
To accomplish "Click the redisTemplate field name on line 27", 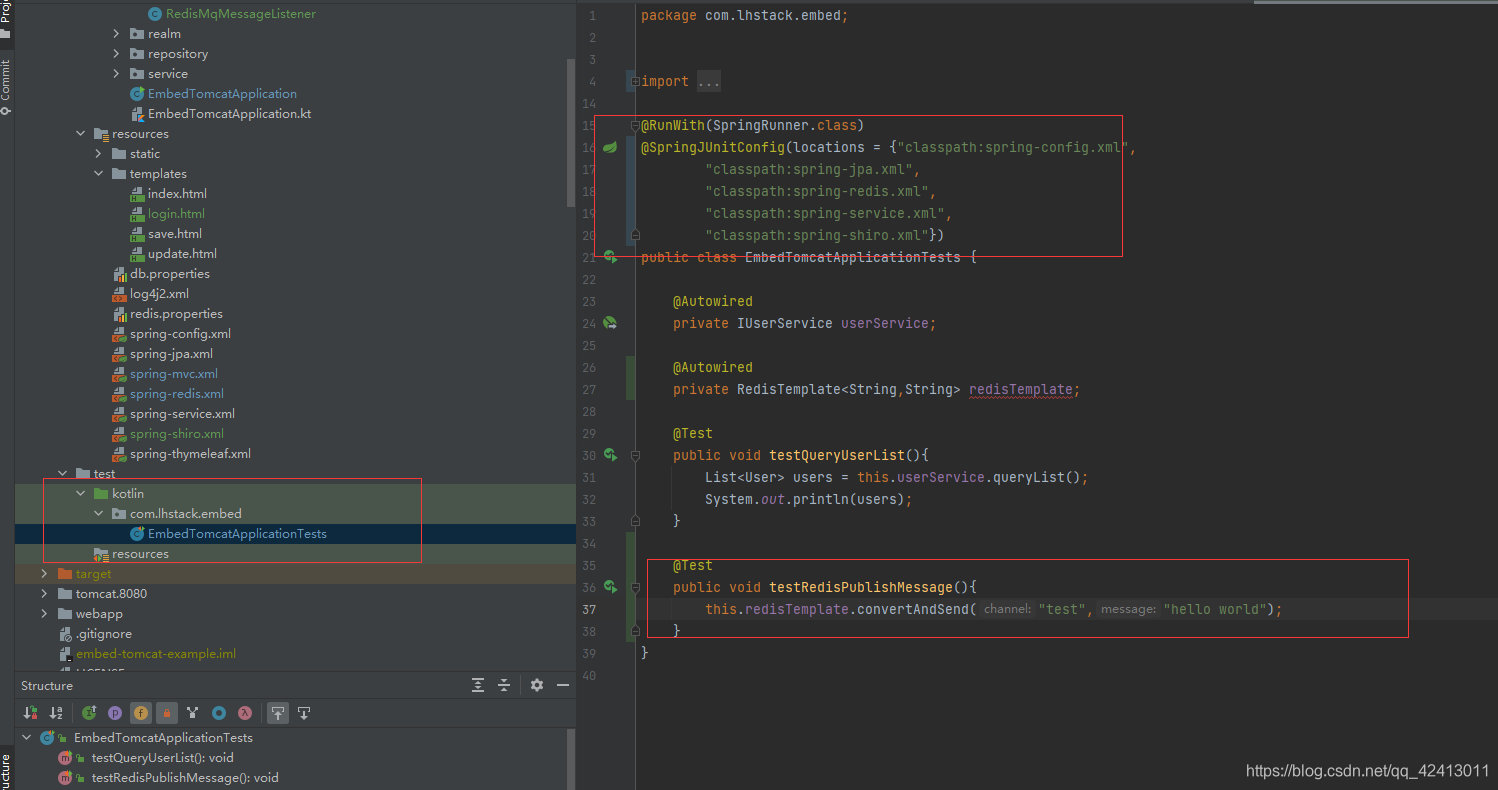I will [1021, 390].
